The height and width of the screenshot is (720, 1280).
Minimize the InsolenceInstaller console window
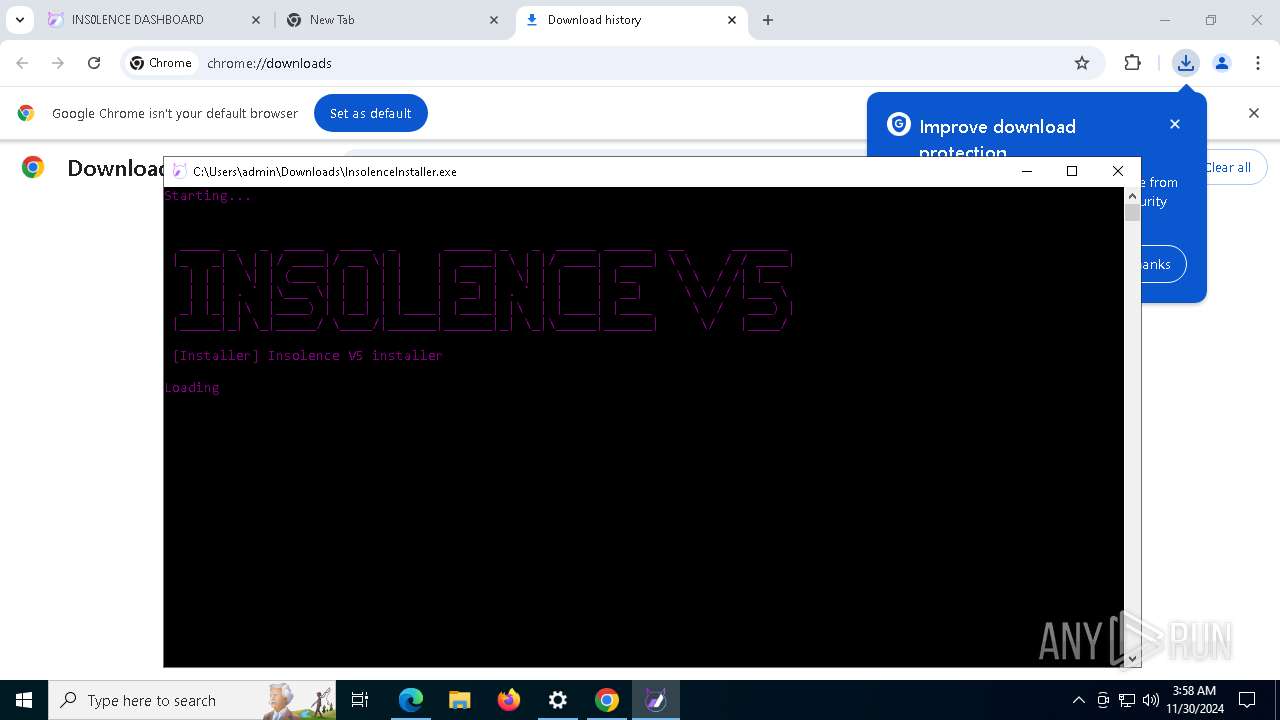(1026, 171)
